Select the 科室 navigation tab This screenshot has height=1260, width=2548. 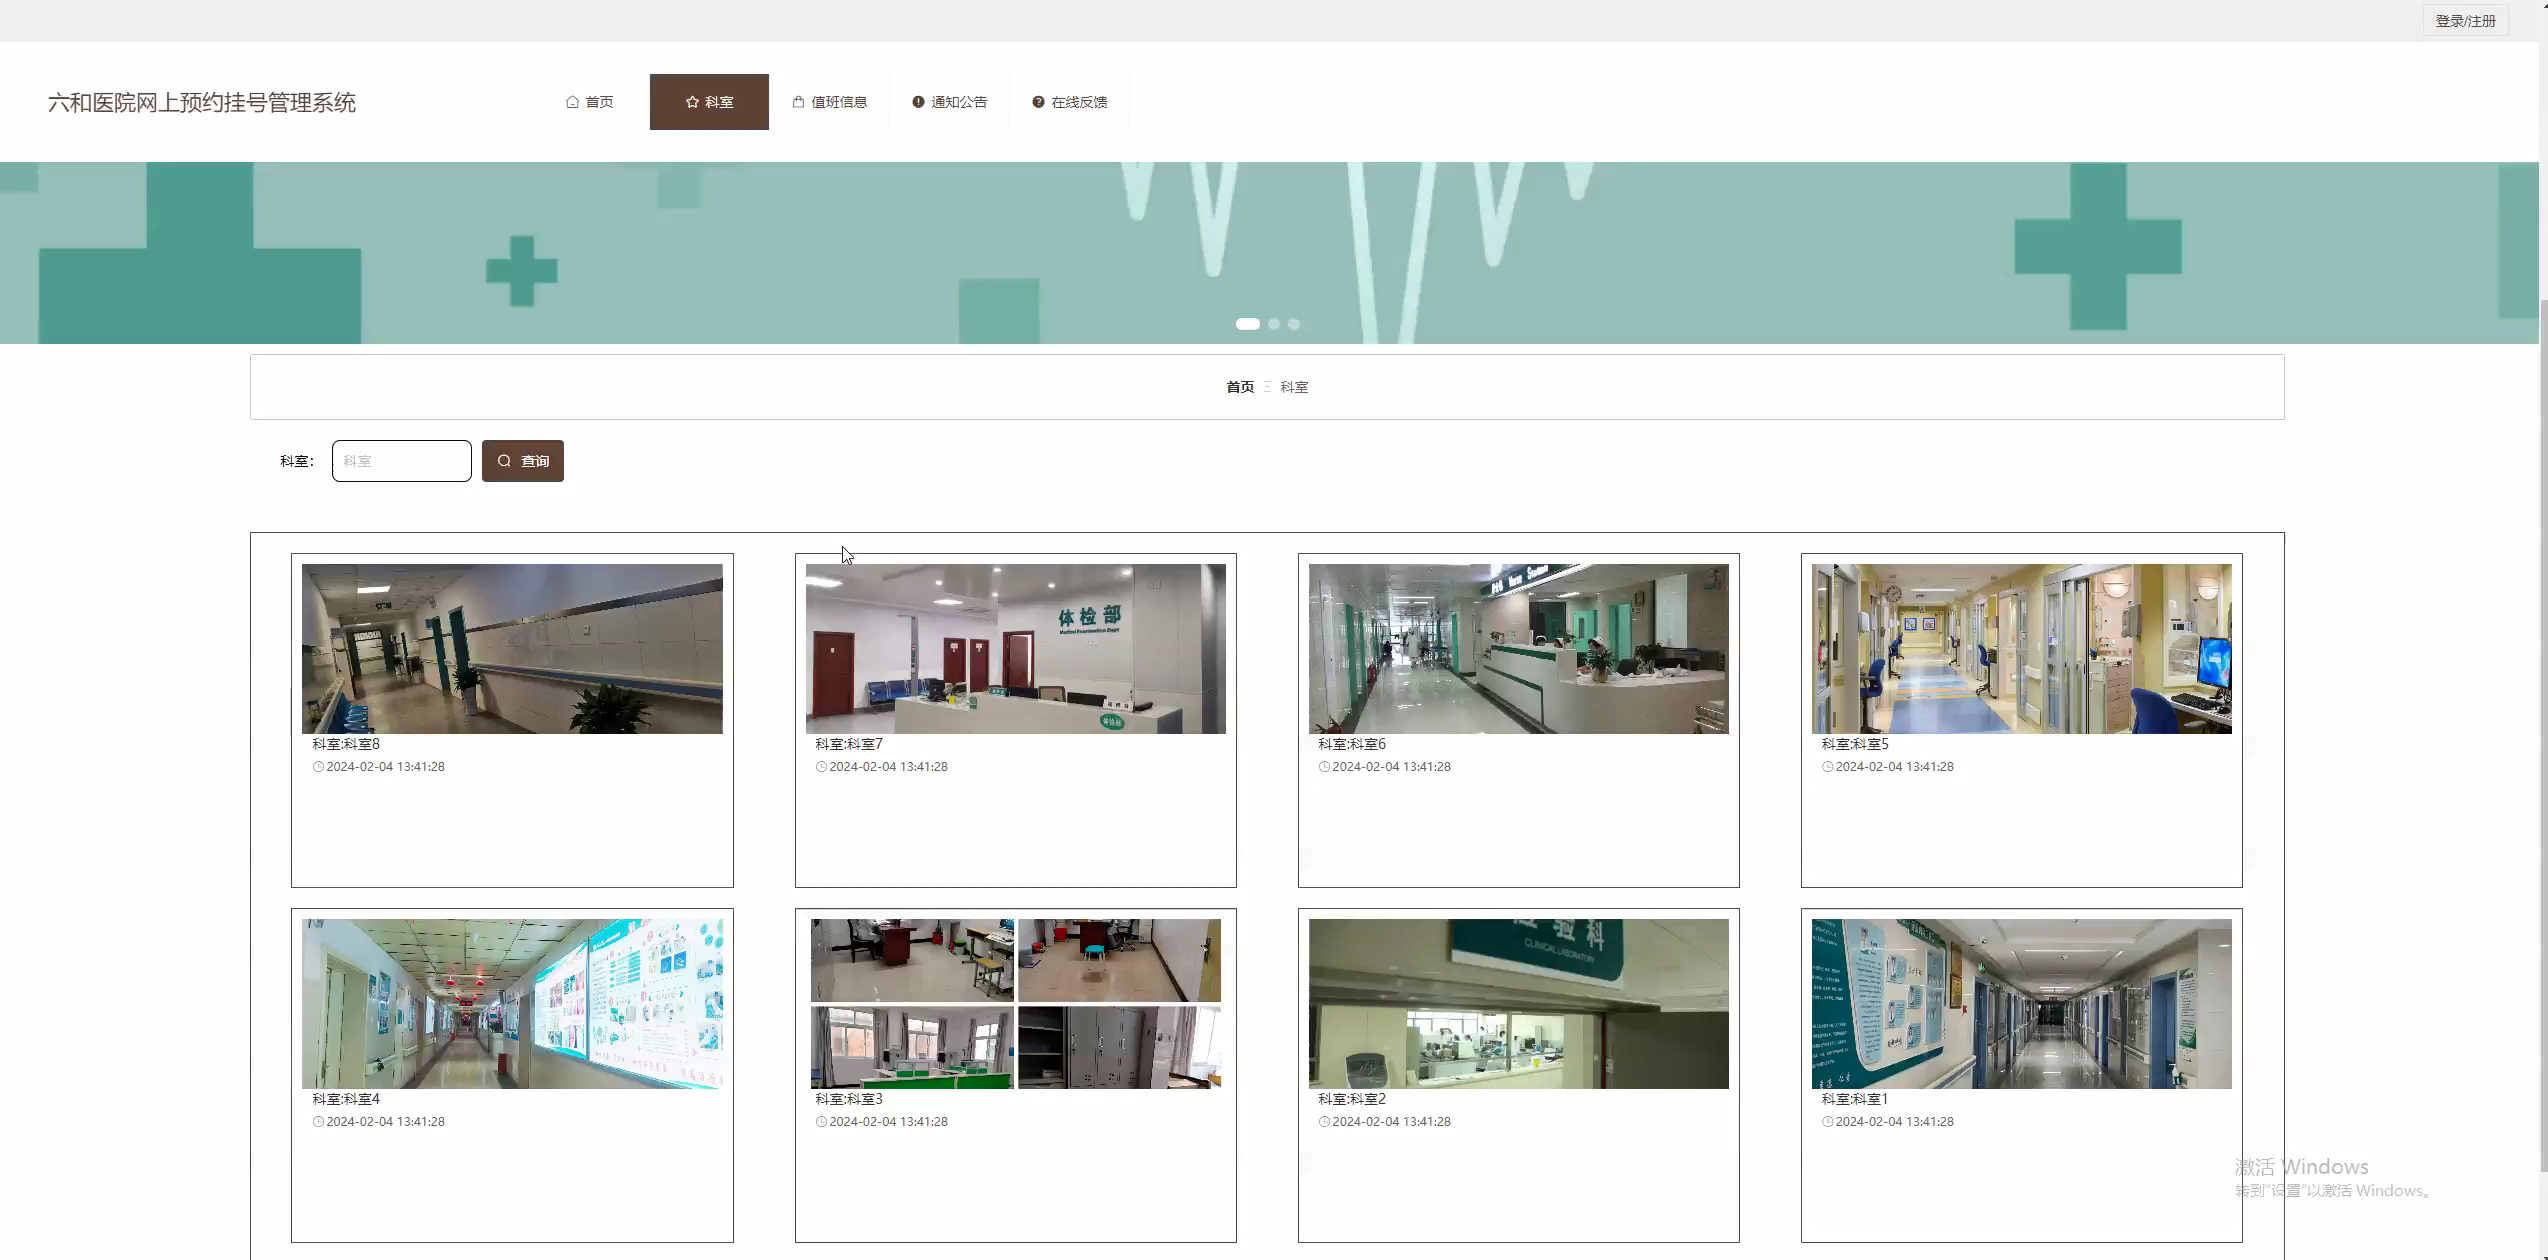[709, 102]
